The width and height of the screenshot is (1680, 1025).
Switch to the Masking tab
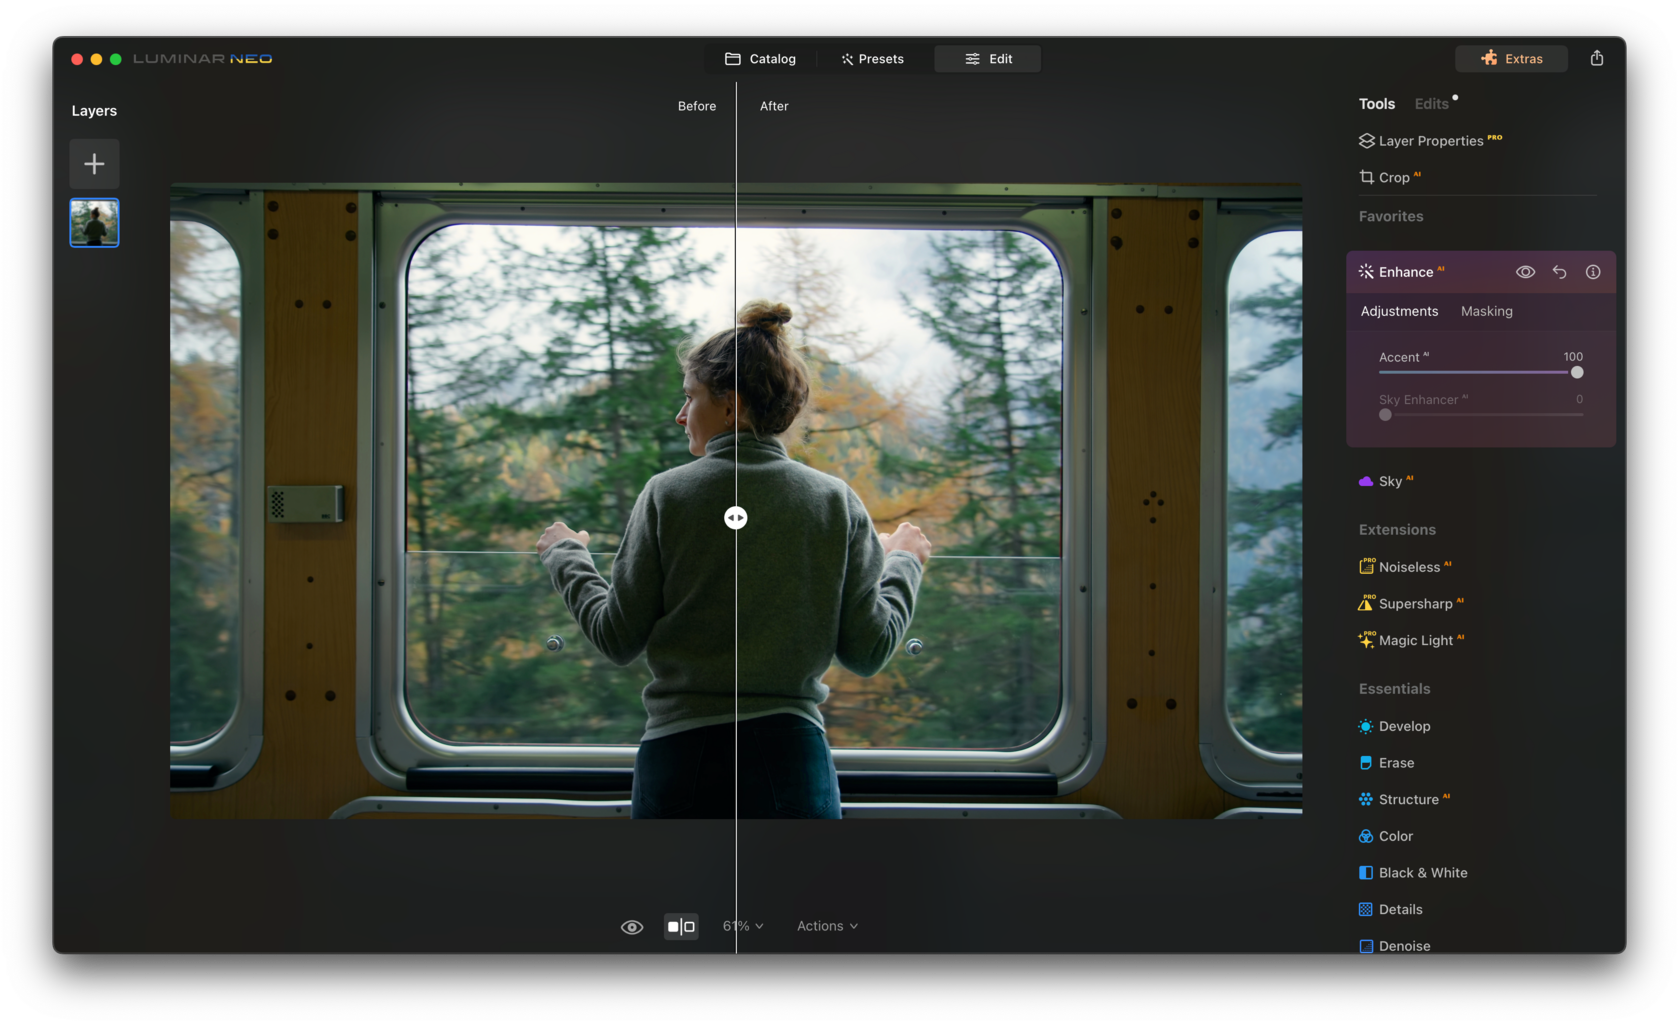(x=1486, y=311)
